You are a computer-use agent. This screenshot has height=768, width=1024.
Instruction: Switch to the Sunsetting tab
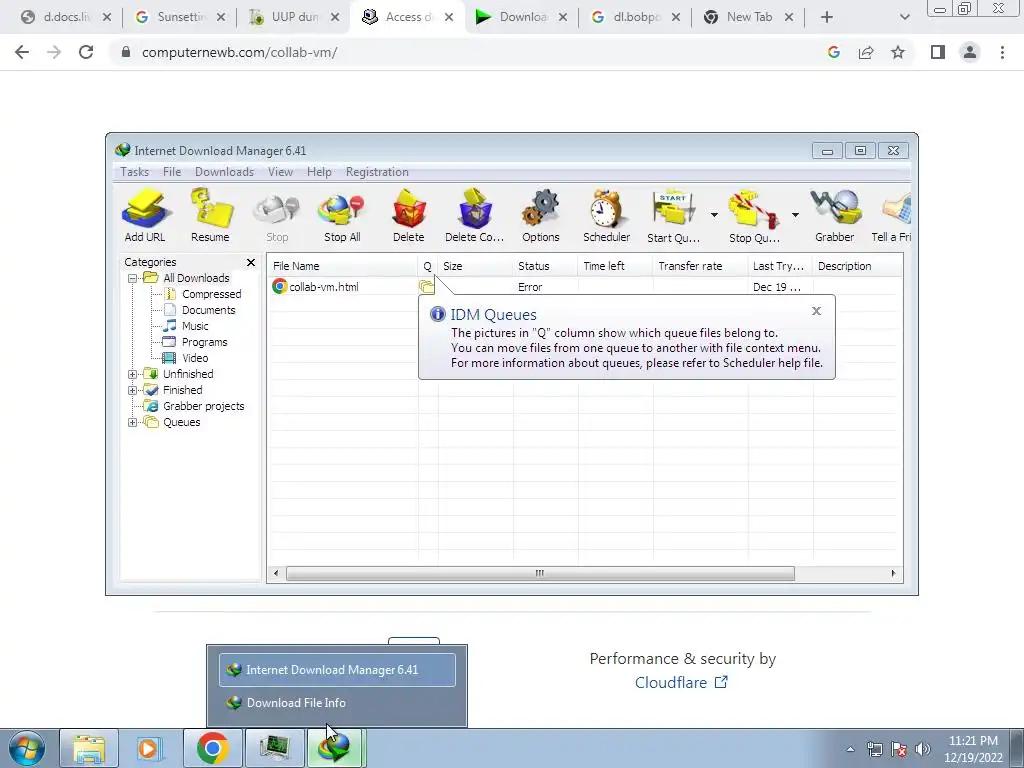[179, 17]
